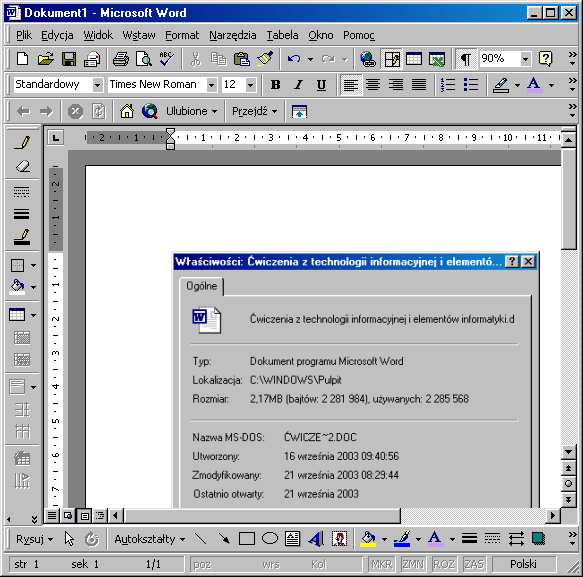
Task: Open the Autokształty shapes menu
Action: [x=149, y=539]
